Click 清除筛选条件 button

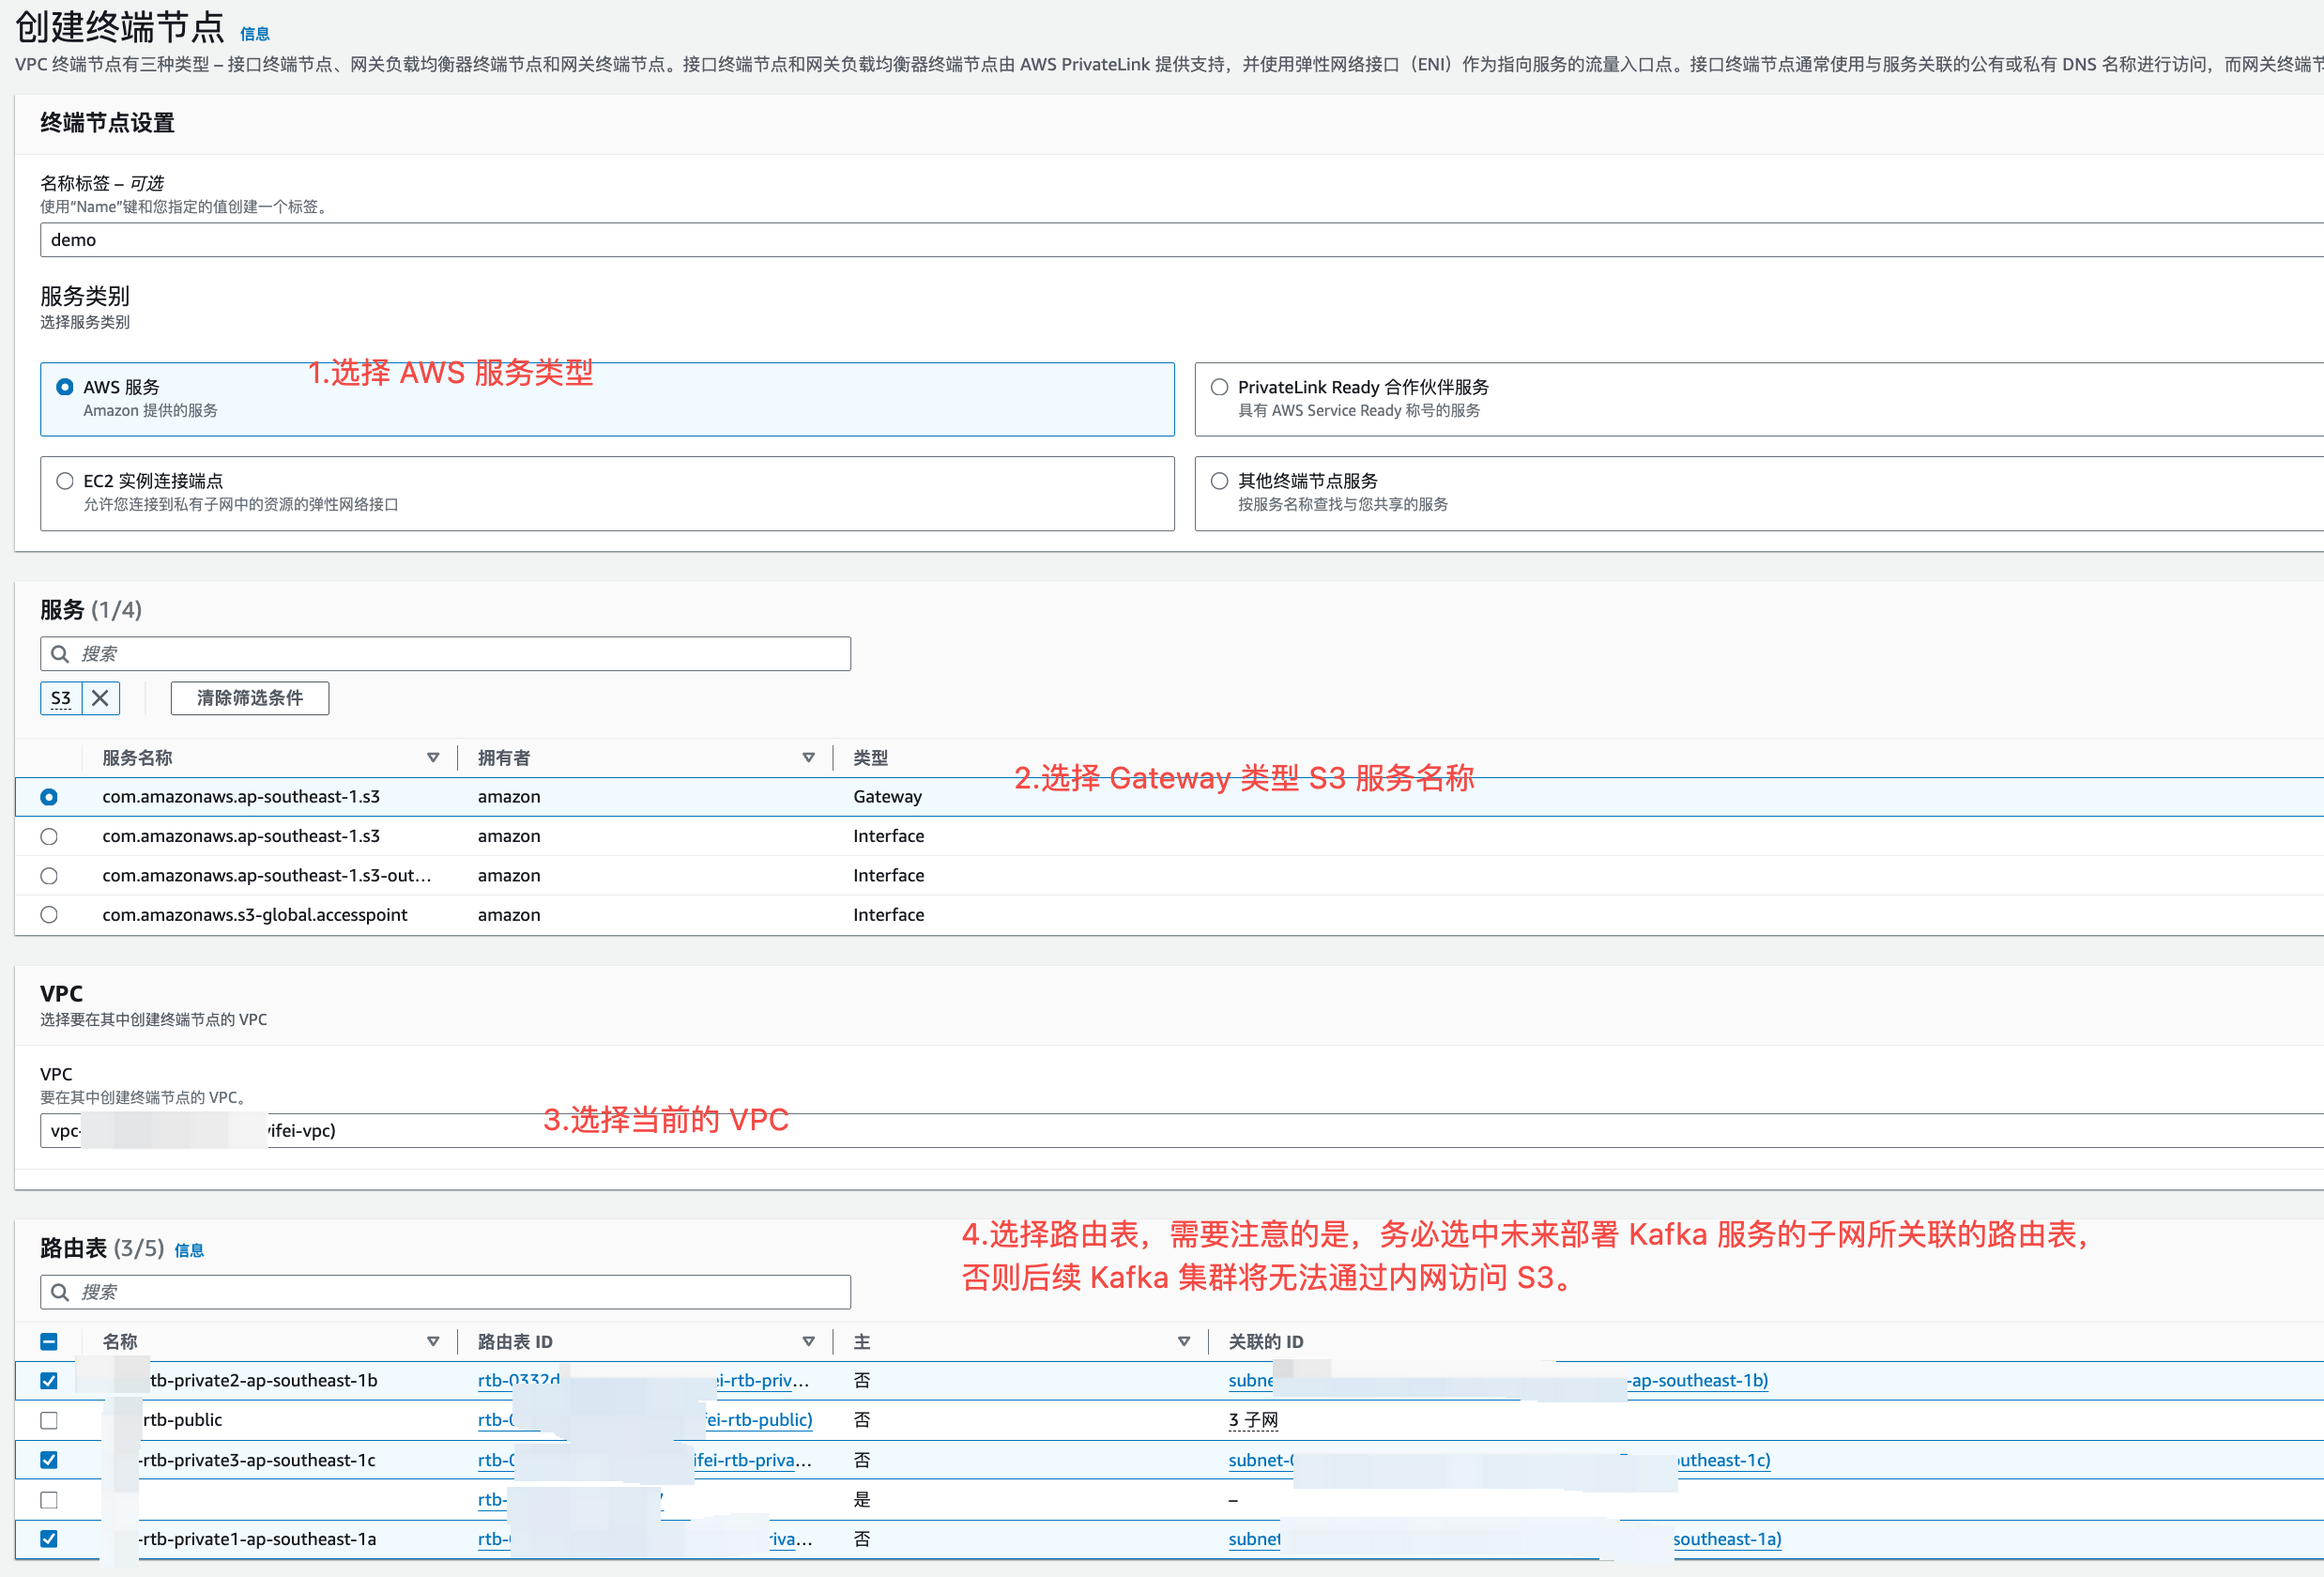pos(249,698)
